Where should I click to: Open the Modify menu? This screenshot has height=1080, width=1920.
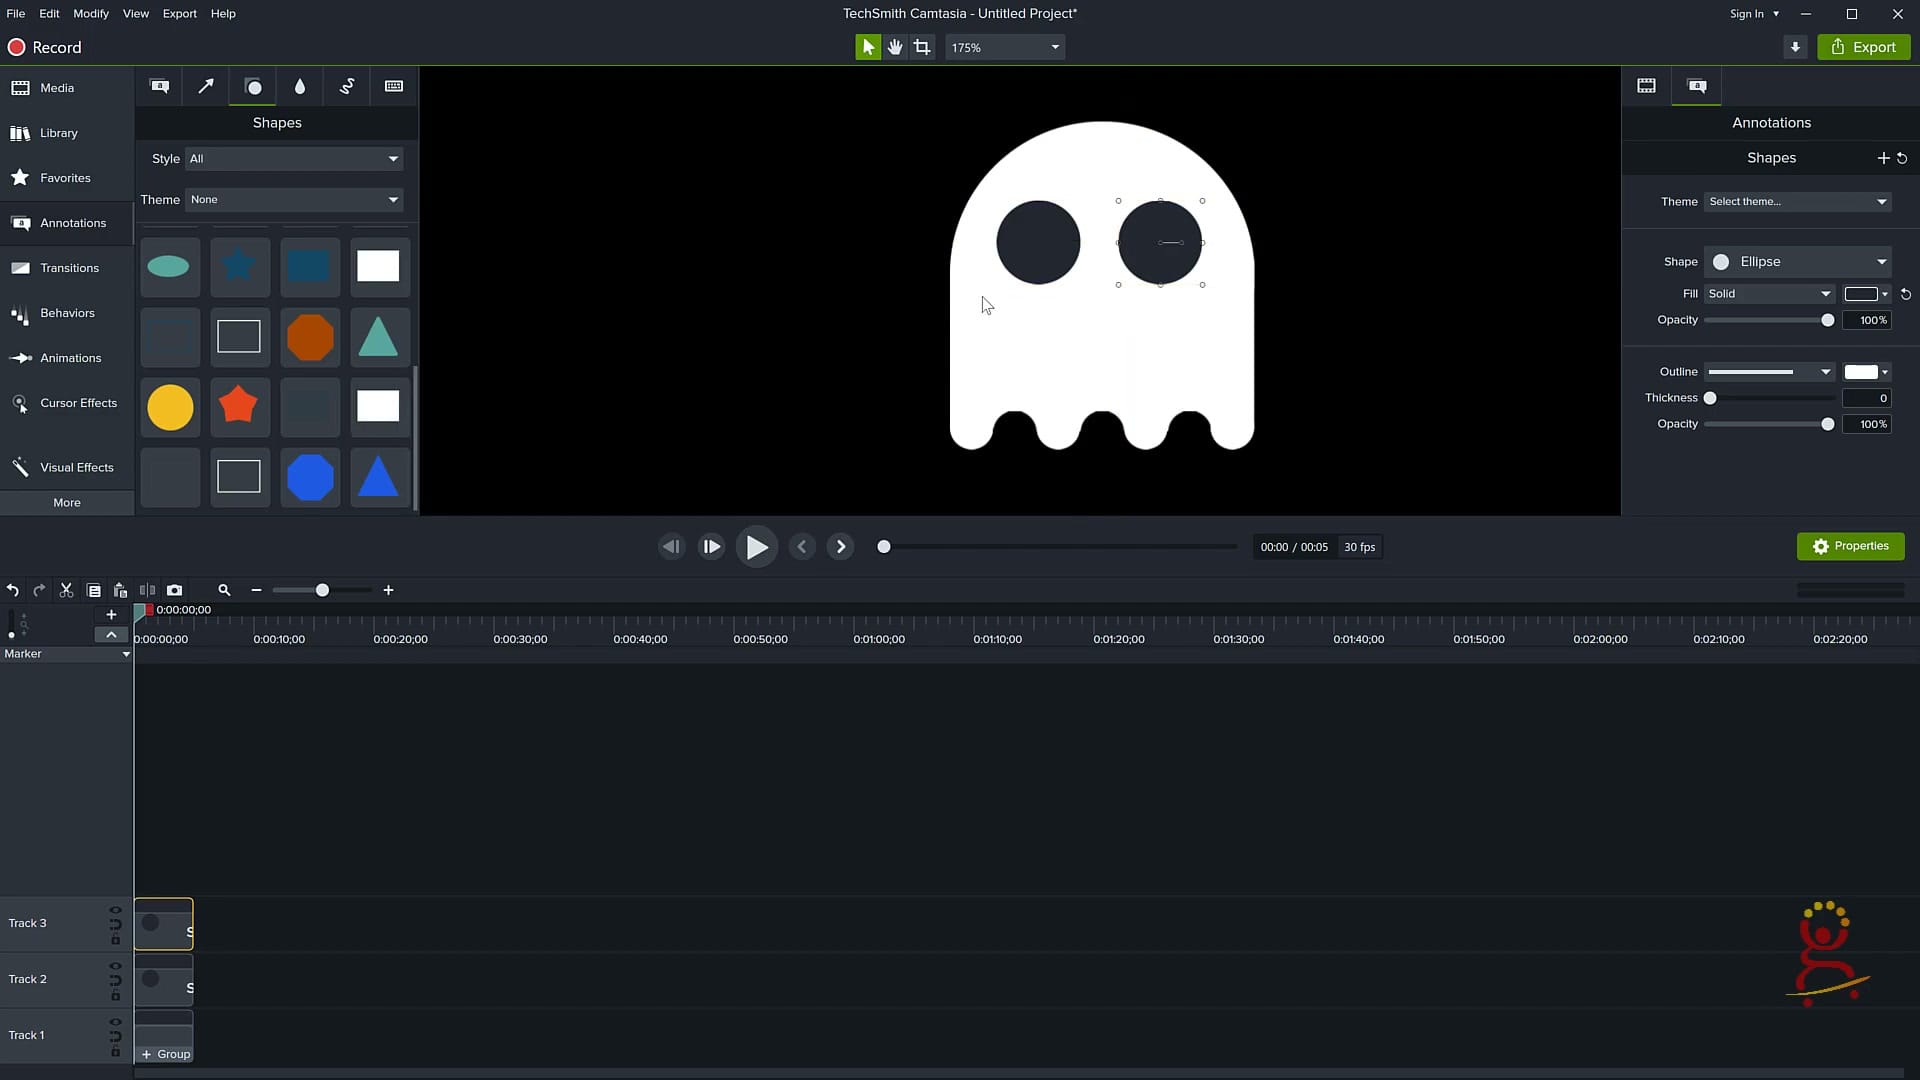coord(90,13)
